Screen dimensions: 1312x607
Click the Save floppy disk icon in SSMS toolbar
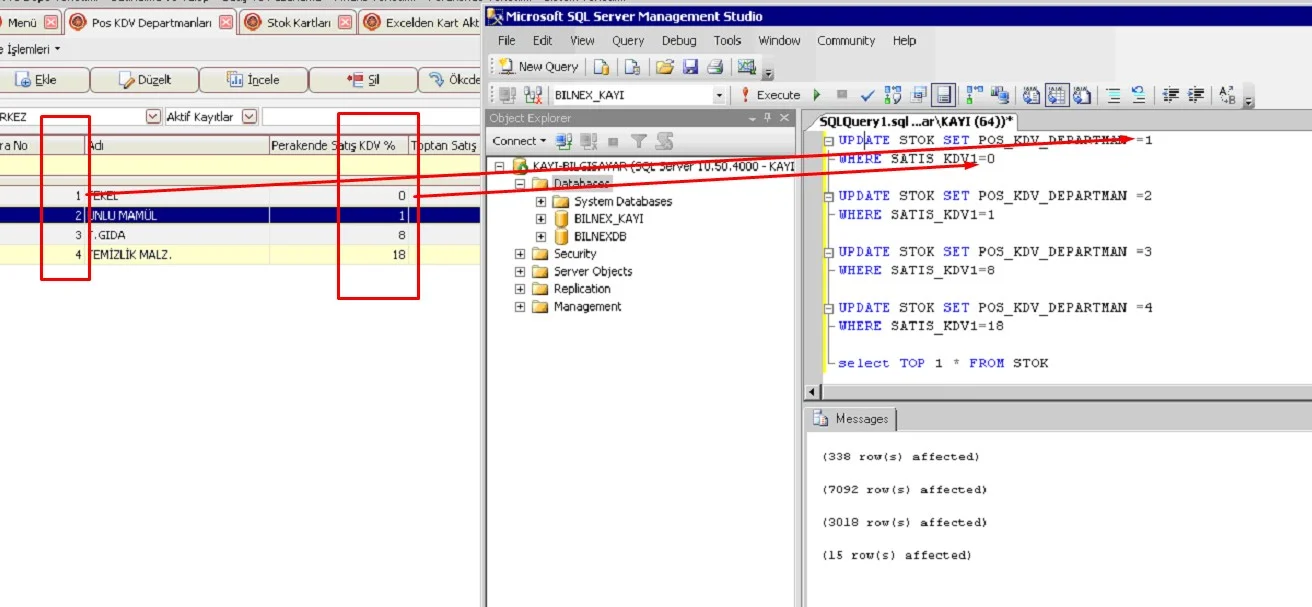click(x=690, y=67)
